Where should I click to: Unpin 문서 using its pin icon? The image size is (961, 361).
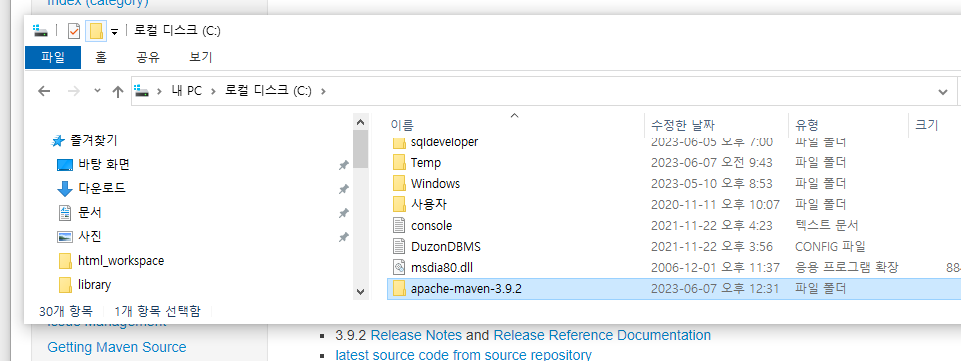coord(344,213)
